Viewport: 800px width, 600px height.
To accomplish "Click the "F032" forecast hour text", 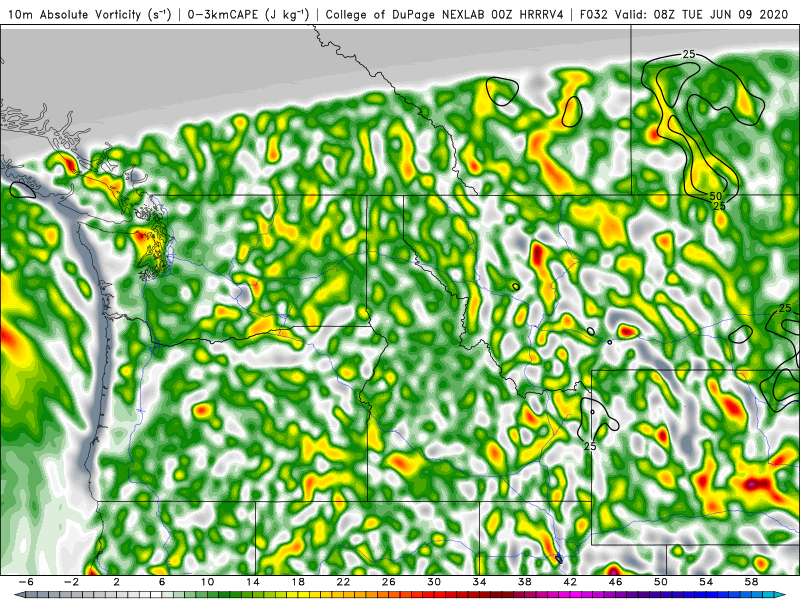I will (x=594, y=14).
